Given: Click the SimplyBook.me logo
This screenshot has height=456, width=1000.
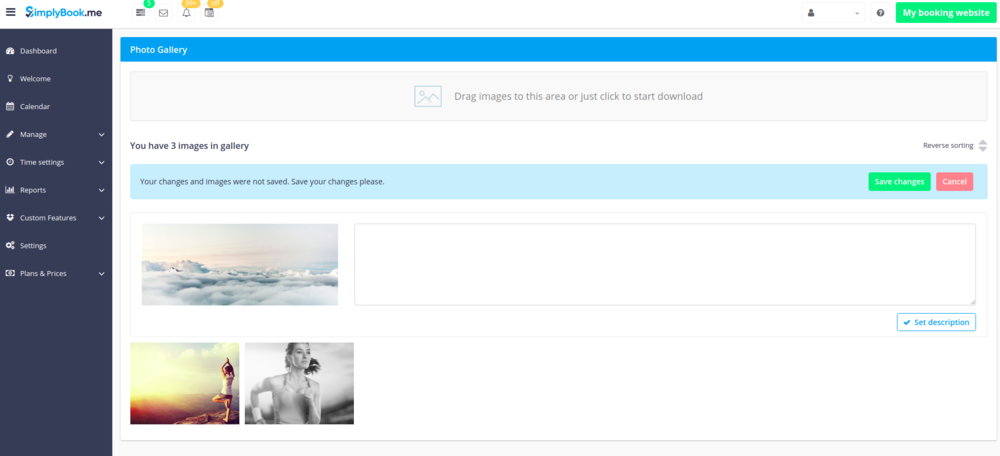Looking at the screenshot, I should [64, 12].
